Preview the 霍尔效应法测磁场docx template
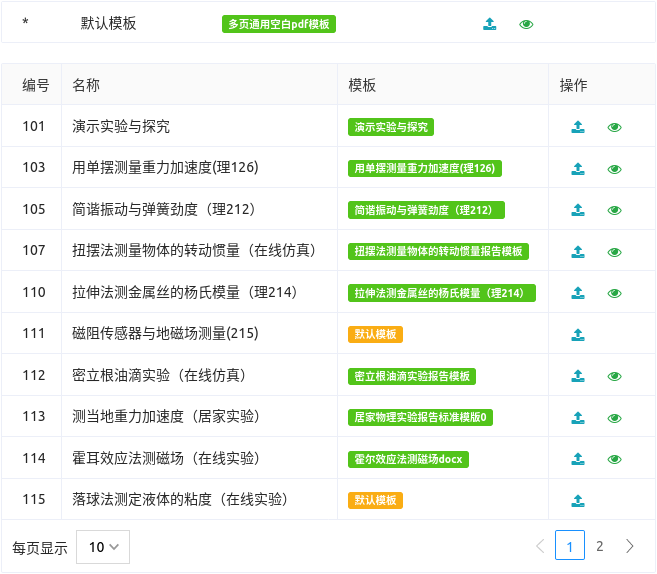This screenshot has width=657, height=574. tap(615, 459)
